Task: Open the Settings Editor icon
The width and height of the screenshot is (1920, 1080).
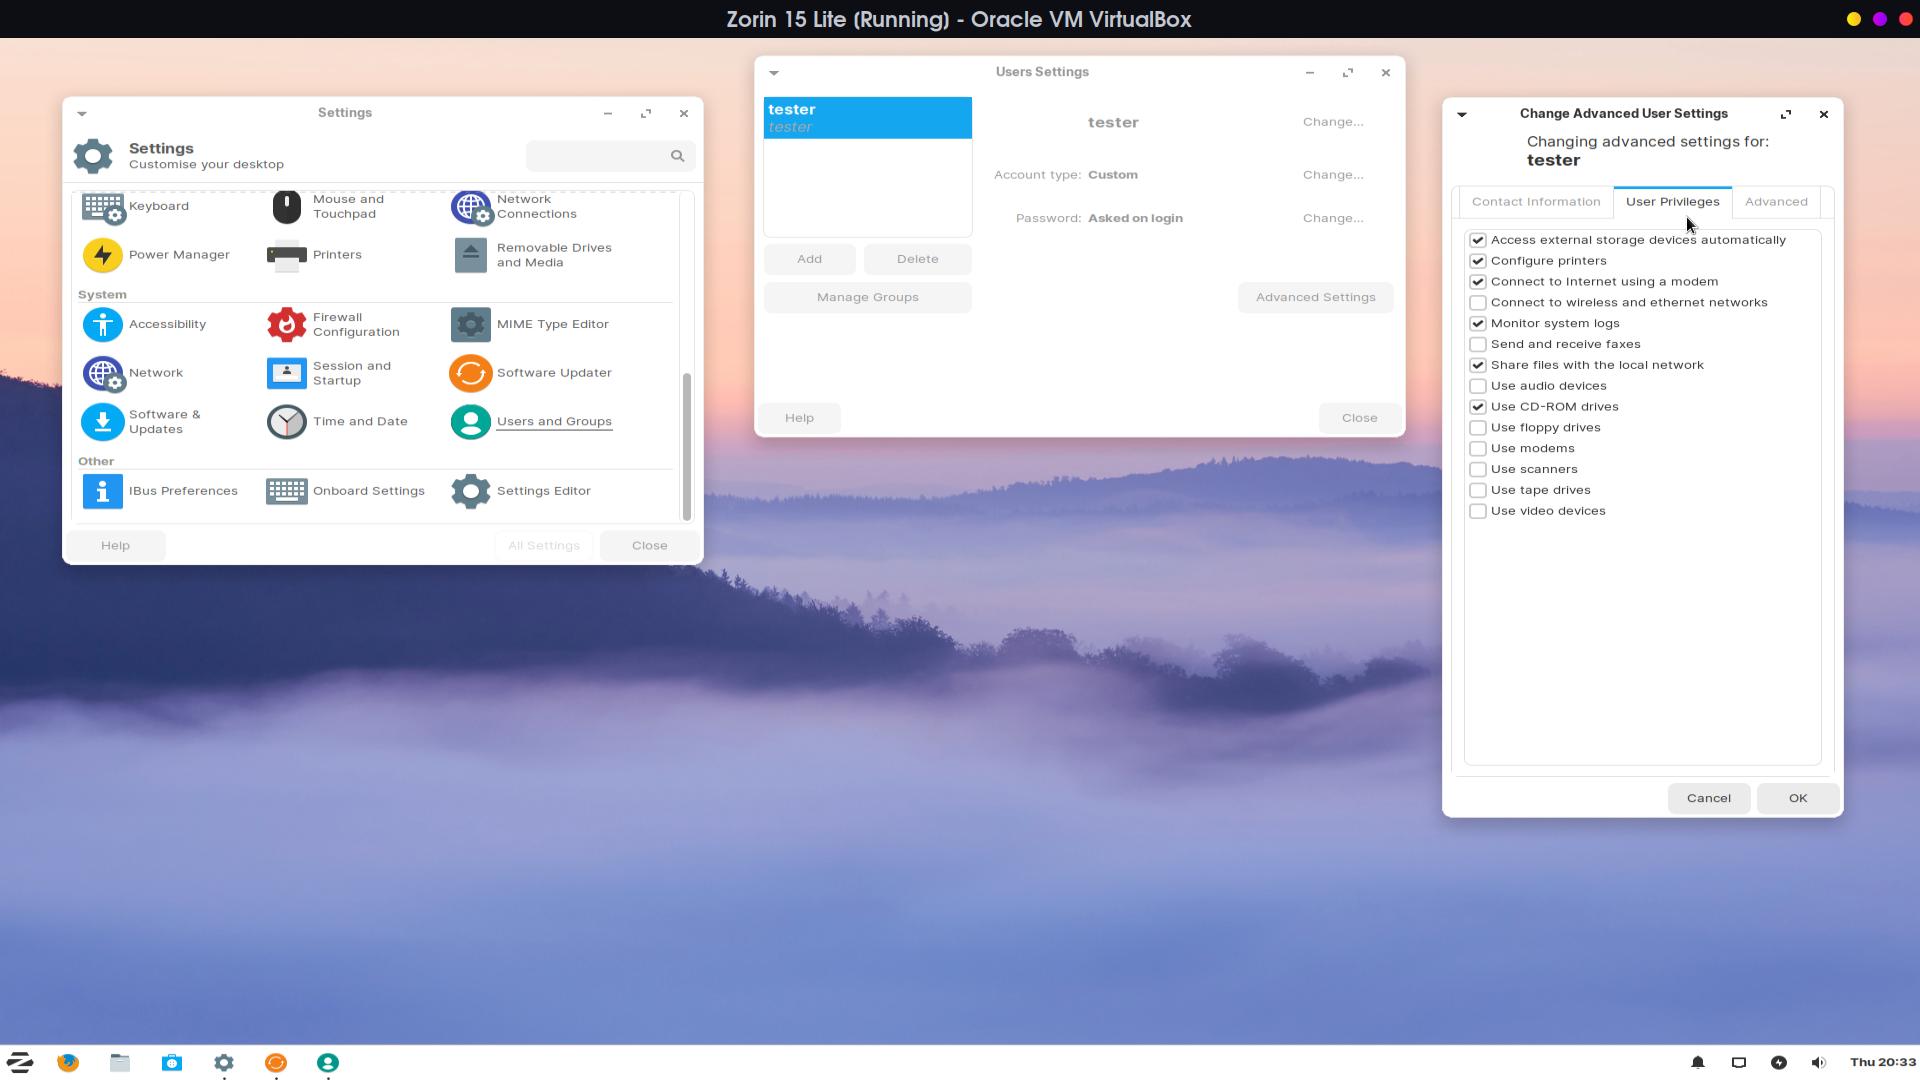Action: pos(471,491)
